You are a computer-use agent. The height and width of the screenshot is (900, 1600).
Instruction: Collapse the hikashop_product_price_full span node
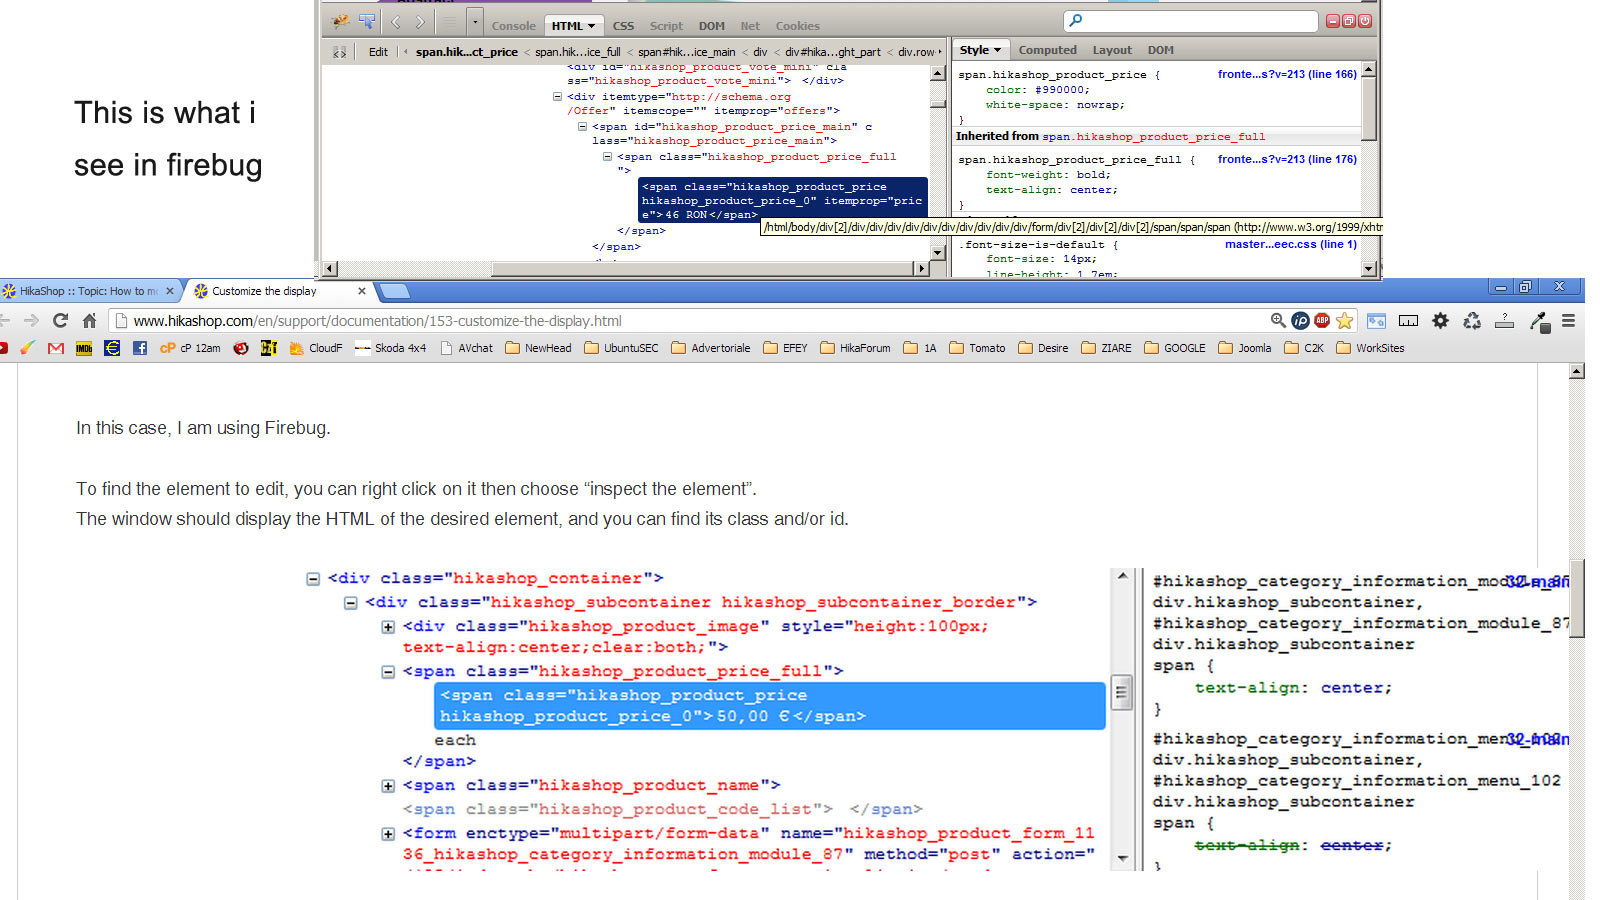pos(388,672)
